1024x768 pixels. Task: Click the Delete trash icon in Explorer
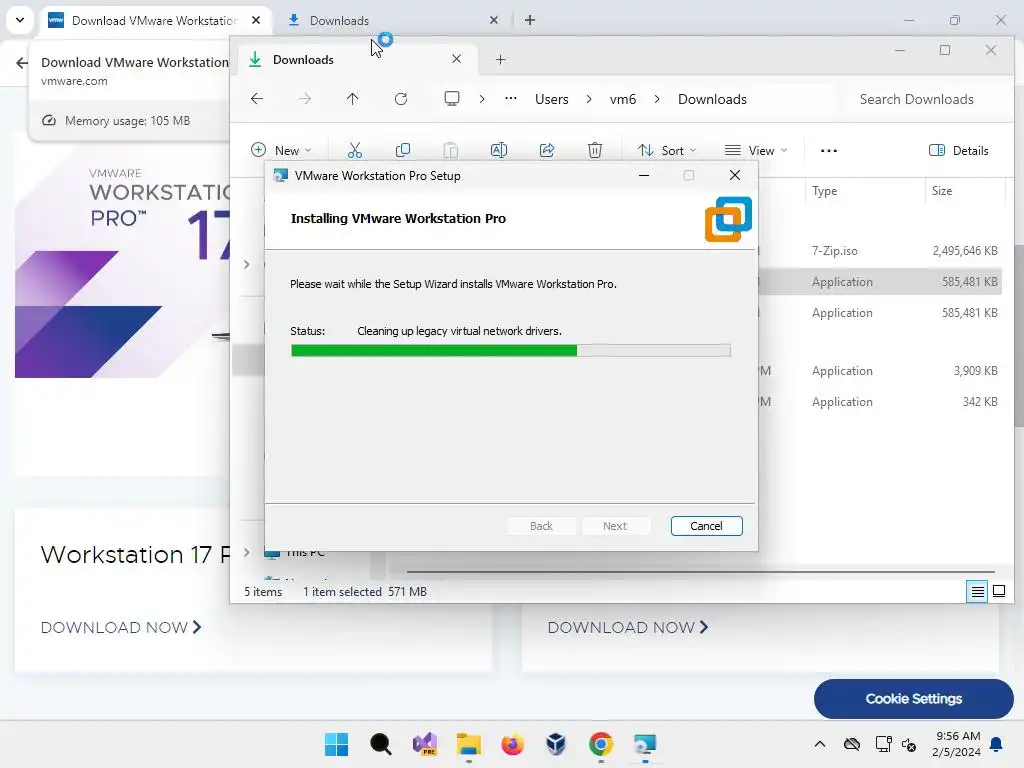(595, 151)
